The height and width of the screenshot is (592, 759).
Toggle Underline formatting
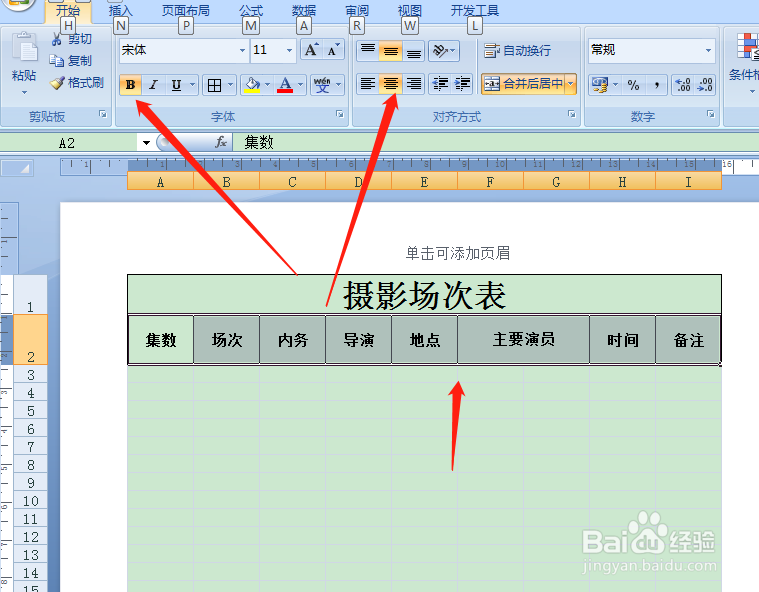pos(176,85)
